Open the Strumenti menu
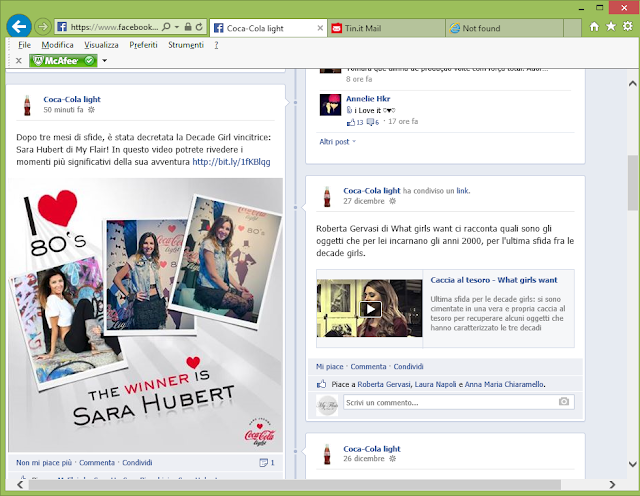The image size is (640, 496). pyautogui.click(x=186, y=45)
